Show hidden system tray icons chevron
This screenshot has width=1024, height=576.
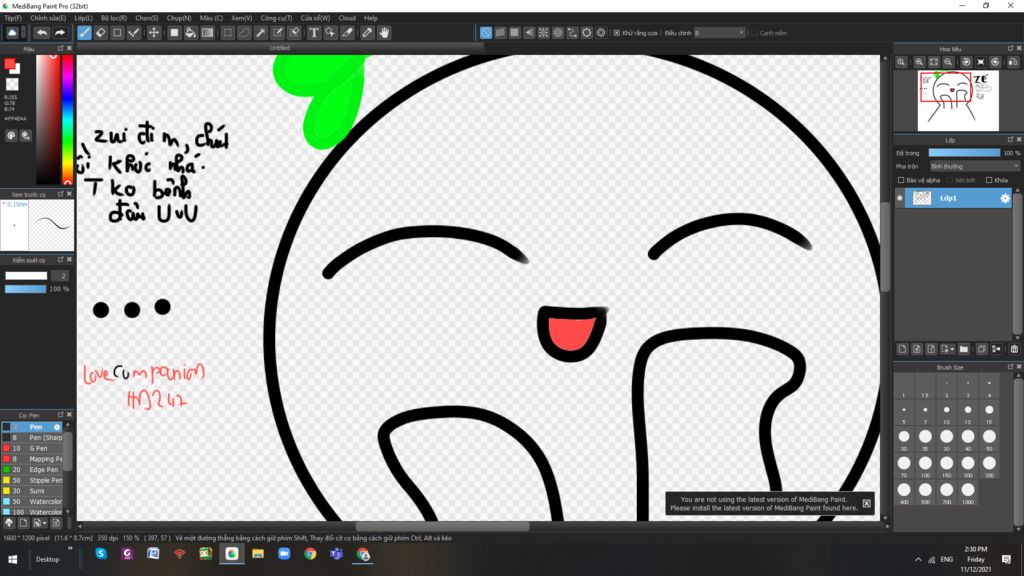coord(918,560)
